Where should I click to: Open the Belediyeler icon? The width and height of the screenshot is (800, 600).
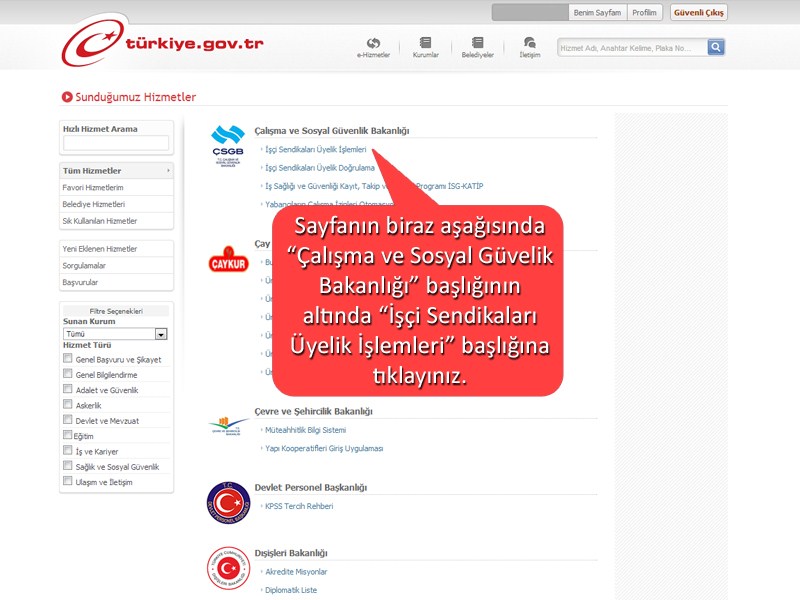point(478,47)
